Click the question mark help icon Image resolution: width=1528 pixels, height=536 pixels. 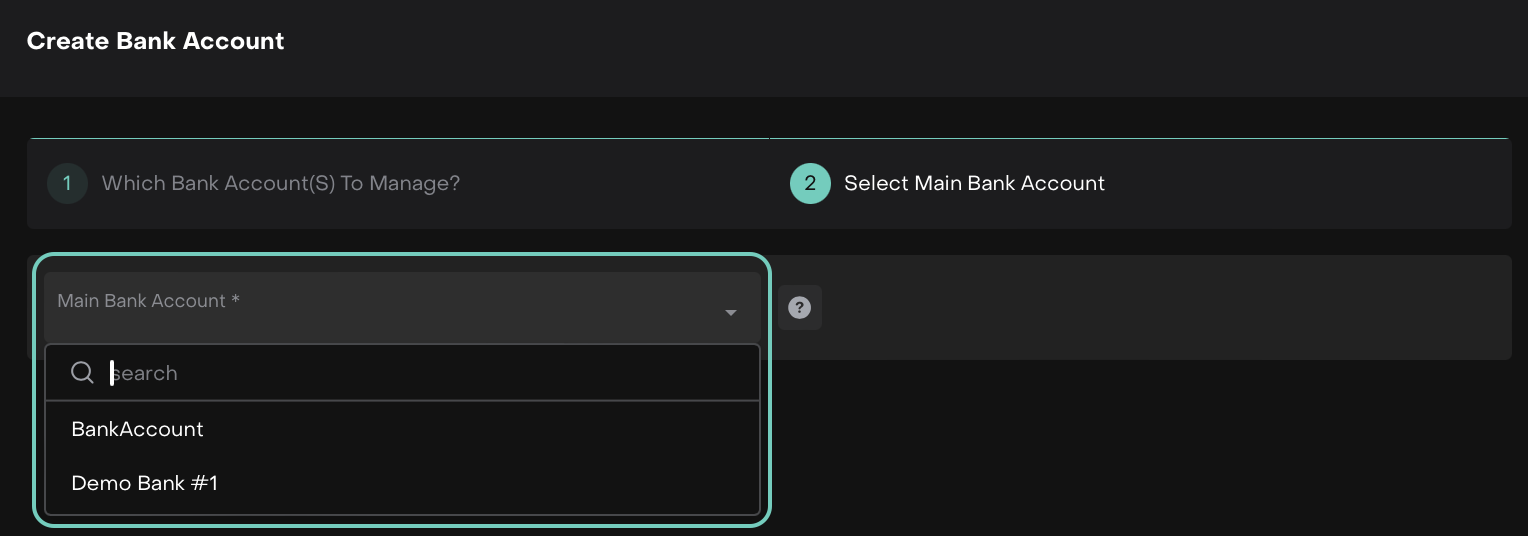coord(799,308)
